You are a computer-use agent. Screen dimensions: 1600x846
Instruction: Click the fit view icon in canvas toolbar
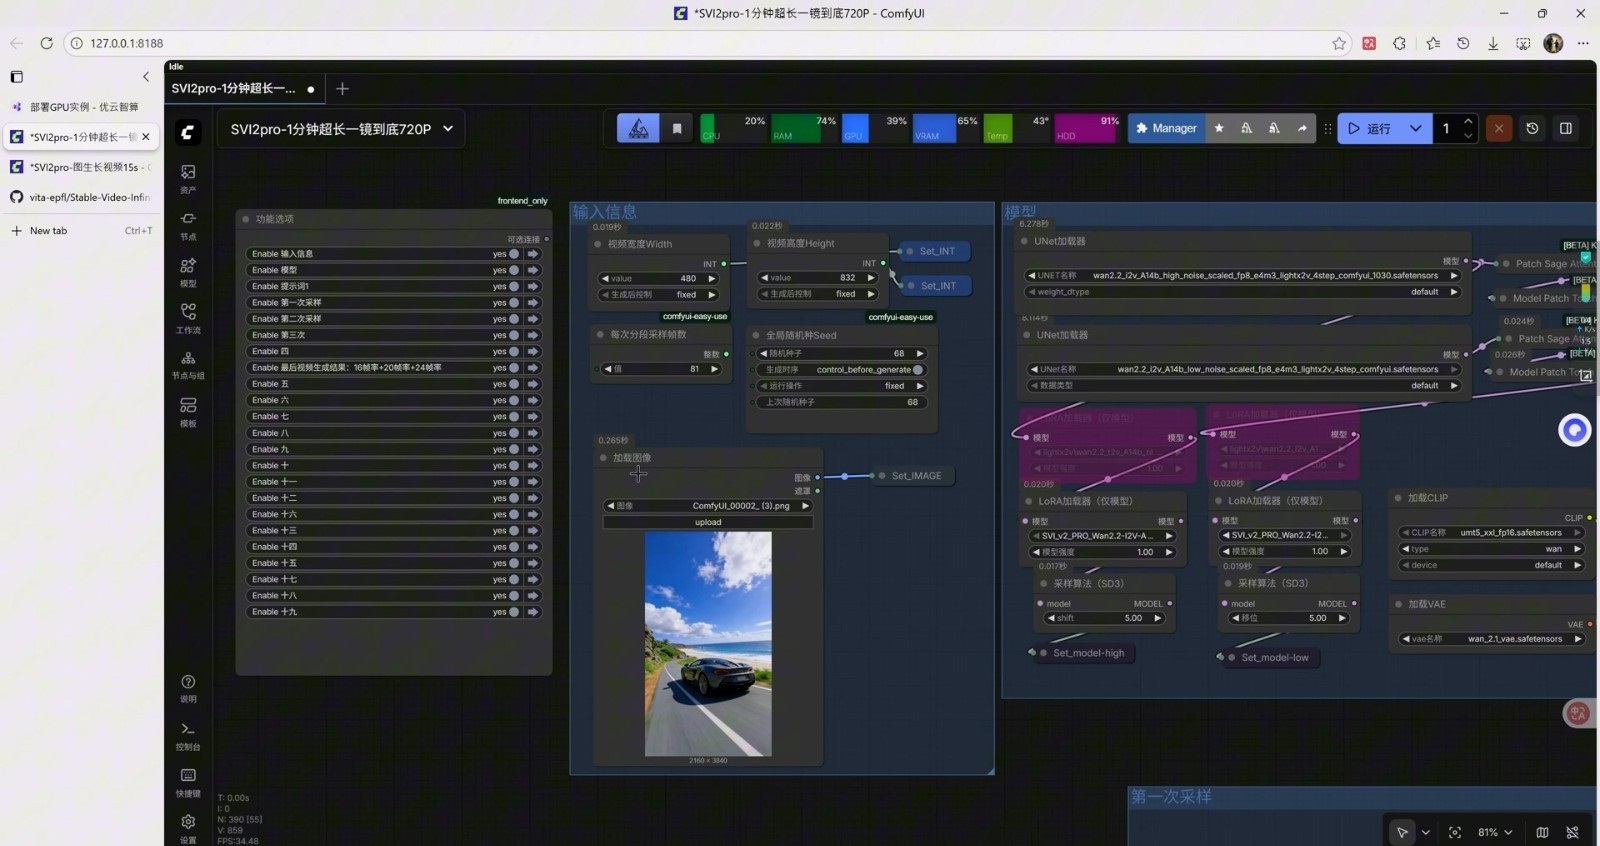pyautogui.click(x=1455, y=832)
